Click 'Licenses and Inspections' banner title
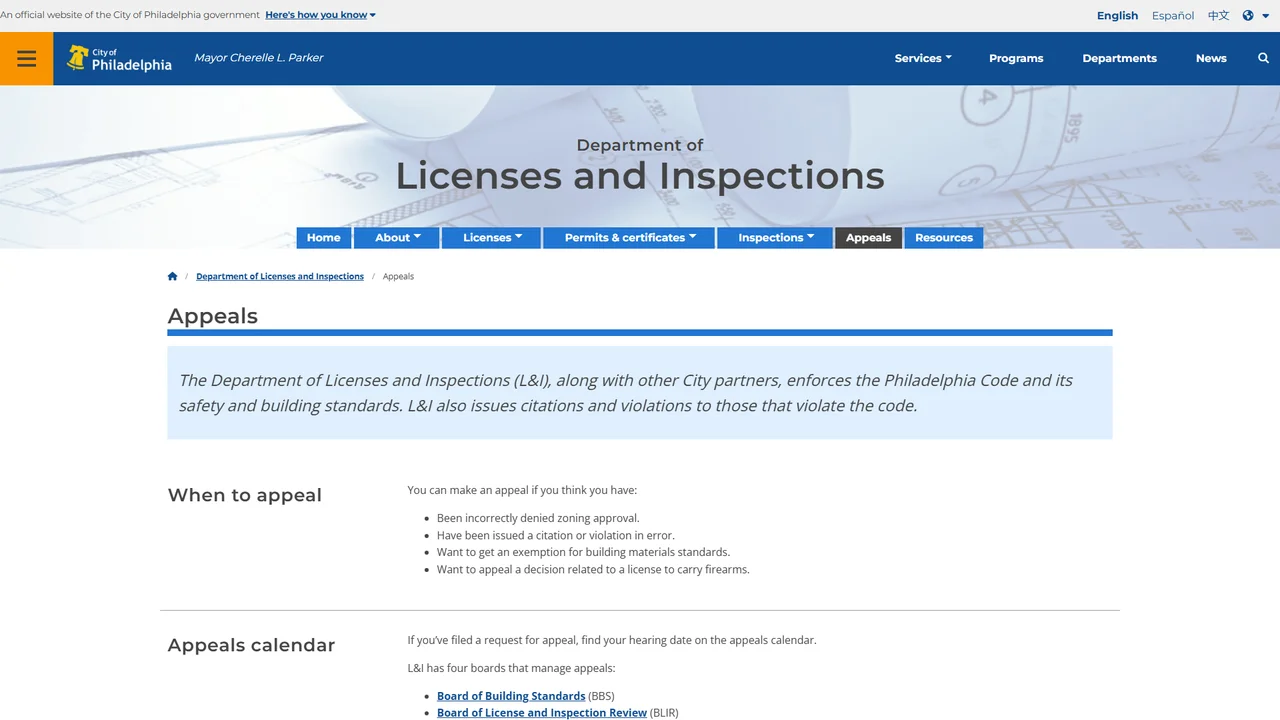This screenshot has width=1280, height=720. coord(640,176)
